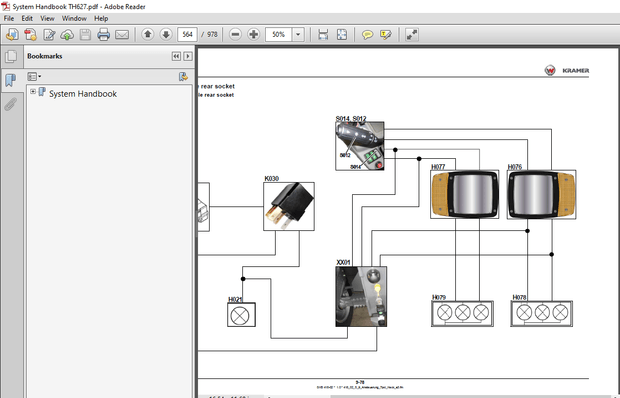Click the Create PDF online icon
Image resolution: width=620 pixels, height=398 pixels.
point(30,35)
